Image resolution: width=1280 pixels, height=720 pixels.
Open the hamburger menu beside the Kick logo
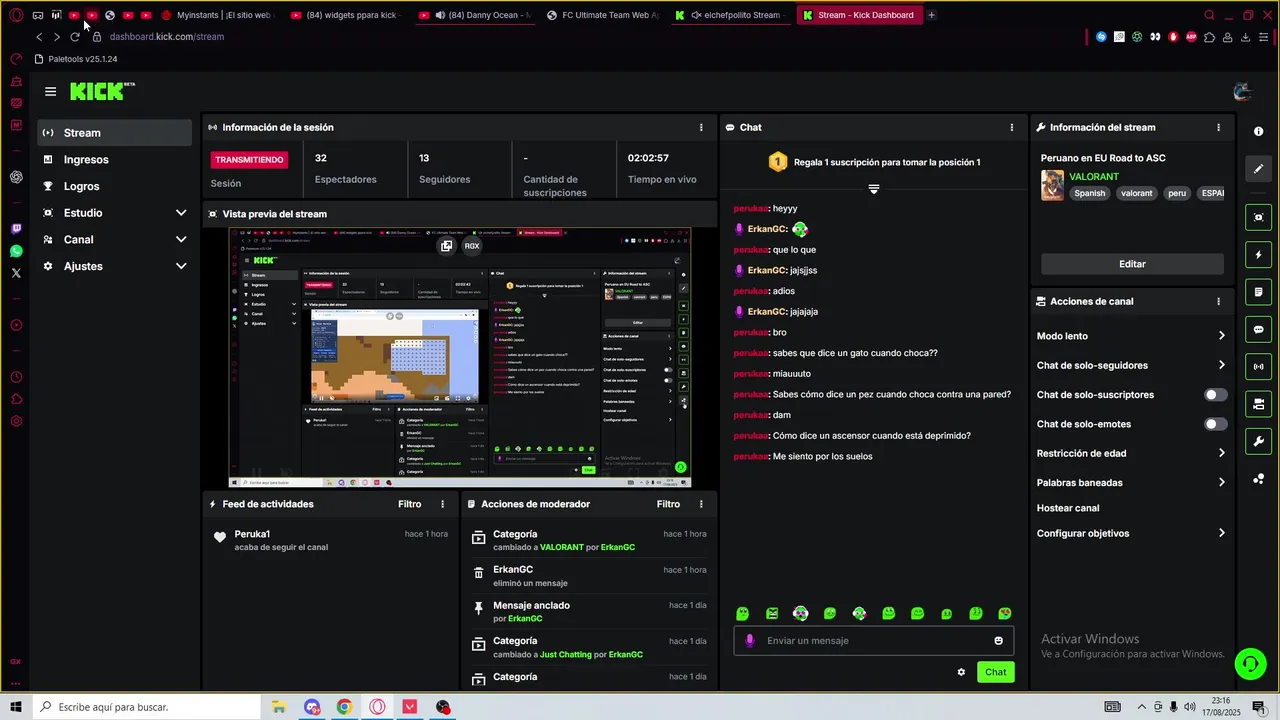[x=50, y=91]
